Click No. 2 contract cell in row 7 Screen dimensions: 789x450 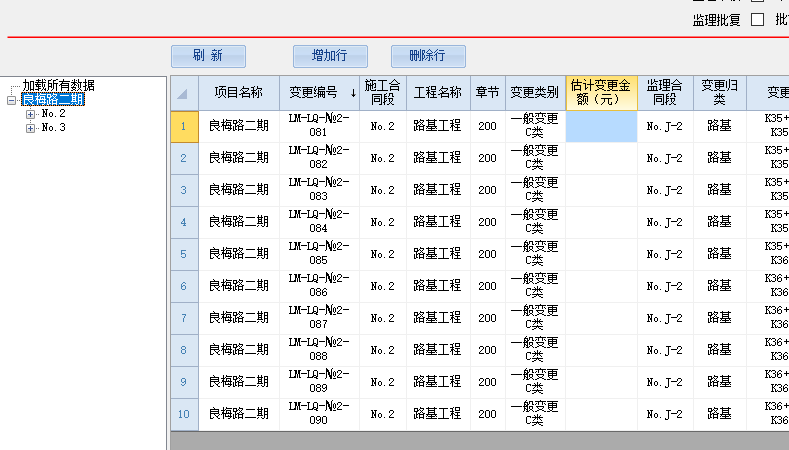point(383,318)
